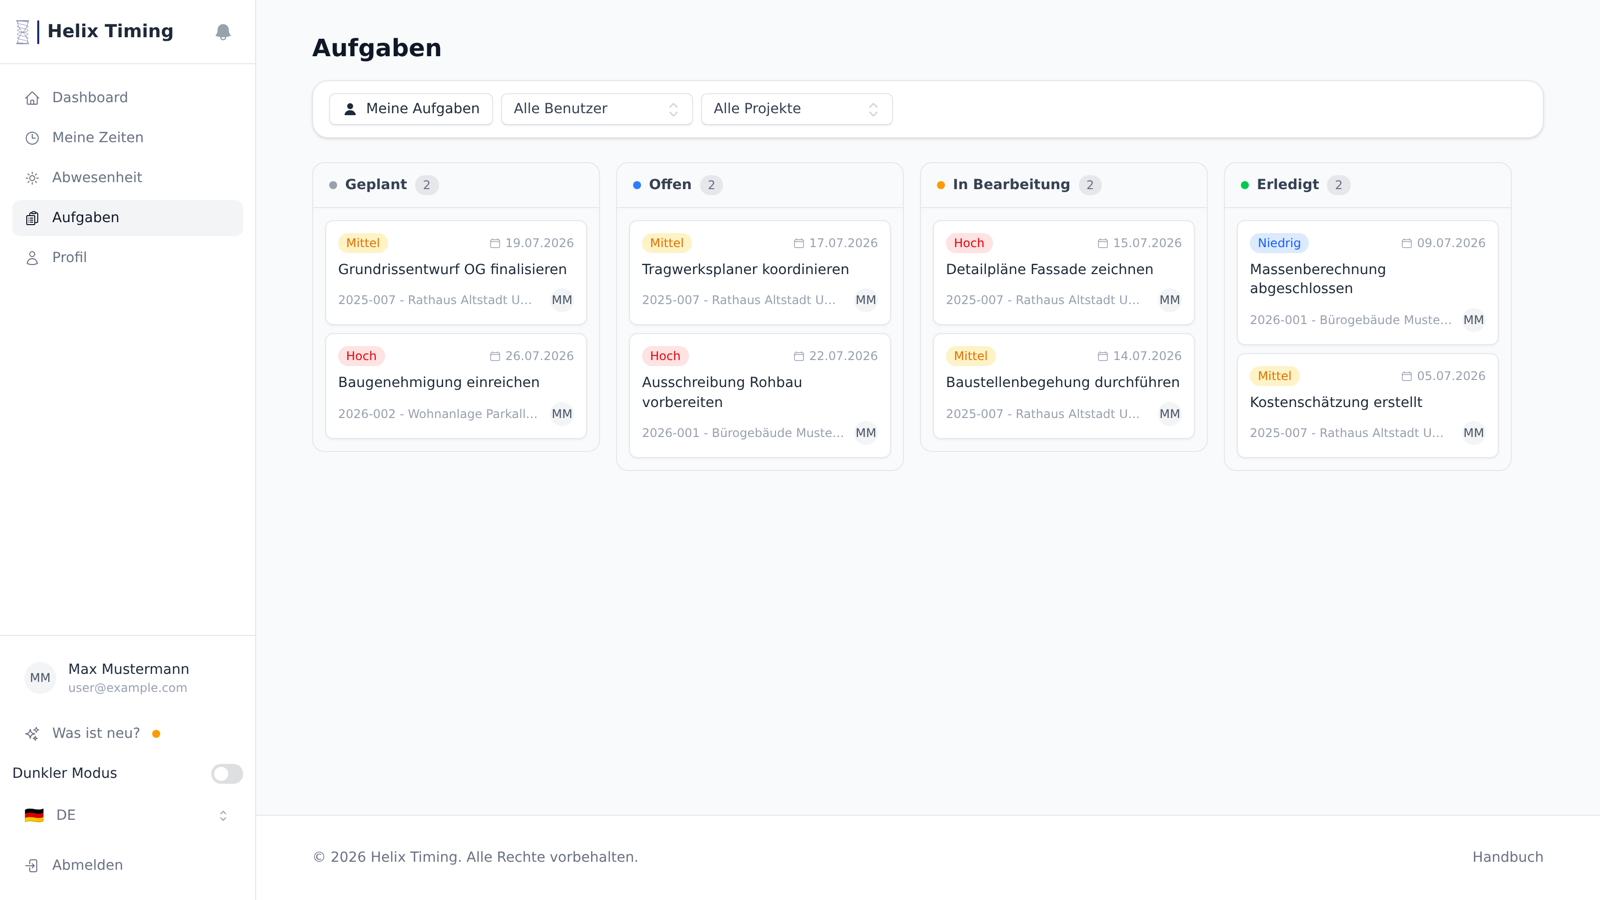Click orange status dot of In Bearbeitung
The width and height of the screenshot is (1600, 900).
click(x=941, y=185)
